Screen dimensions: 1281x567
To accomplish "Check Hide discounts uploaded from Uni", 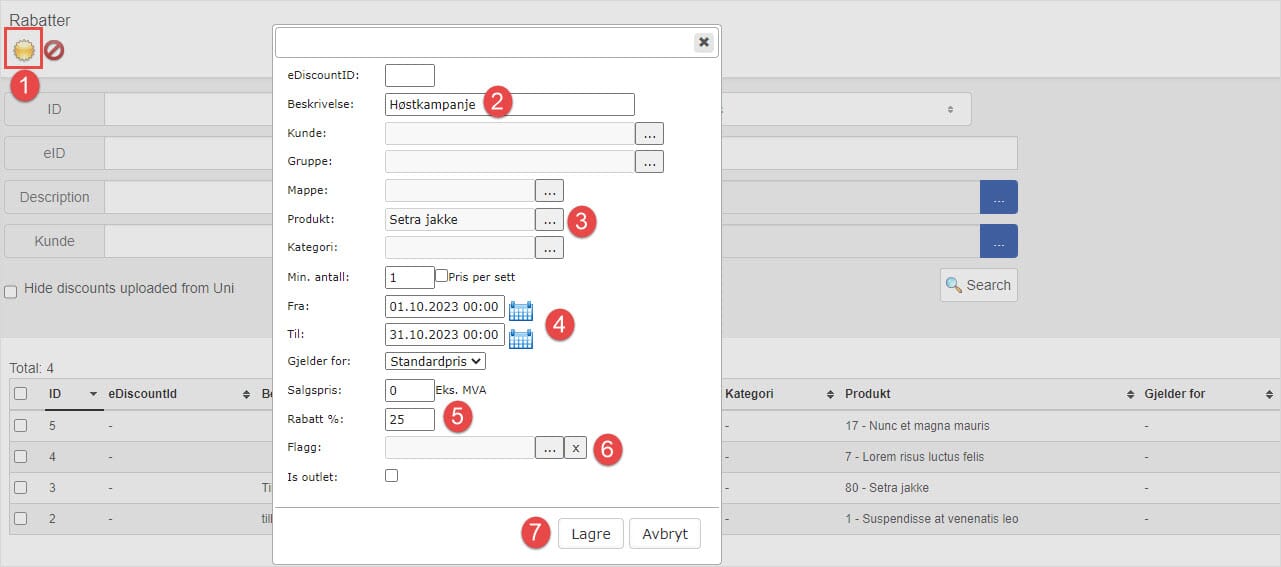I will pyautogui.click(x=11, y=292).
